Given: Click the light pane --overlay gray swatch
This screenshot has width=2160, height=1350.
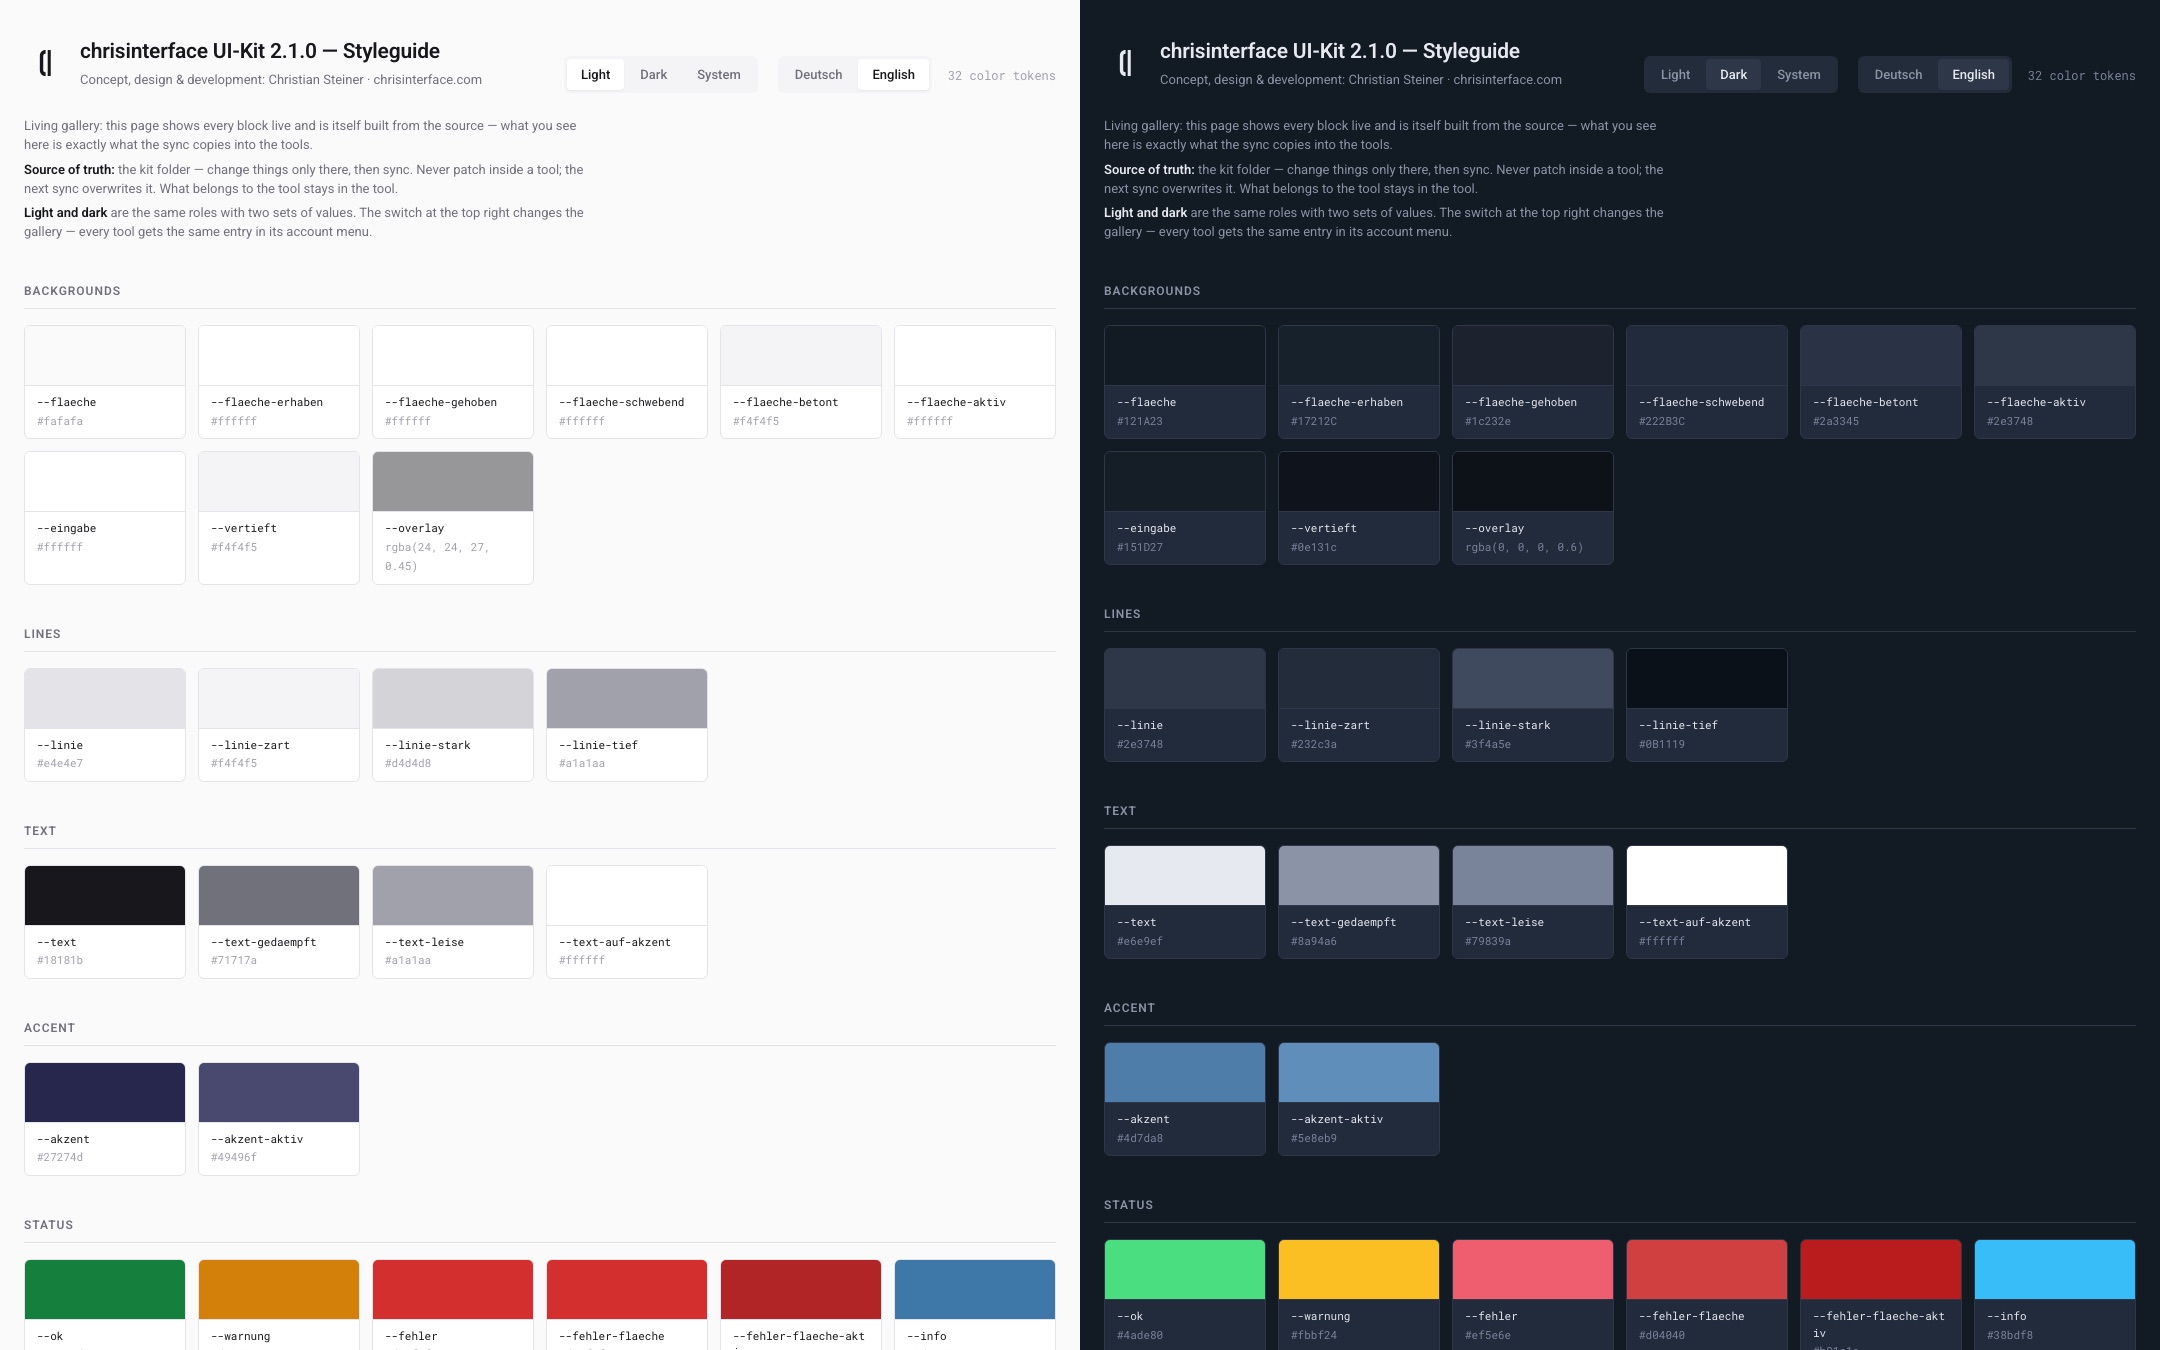Looking at the screenshot, I should [x=453, y=482].
